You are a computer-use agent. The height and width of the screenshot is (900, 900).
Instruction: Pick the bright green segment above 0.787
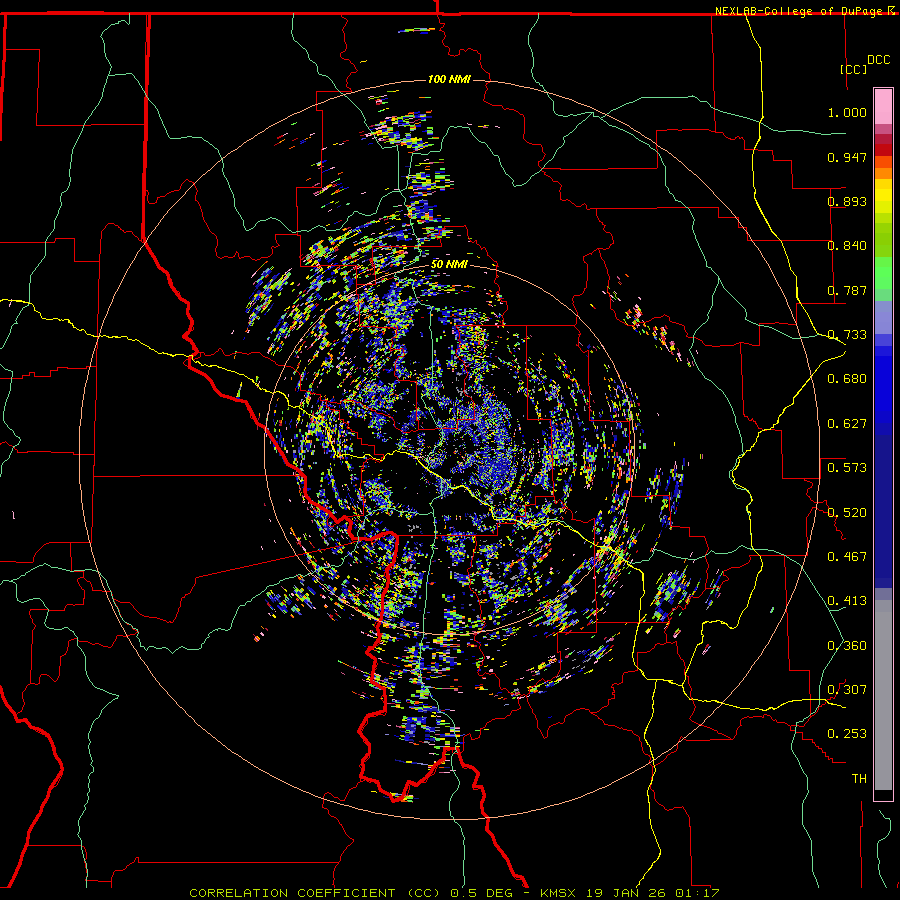(883, 273)
